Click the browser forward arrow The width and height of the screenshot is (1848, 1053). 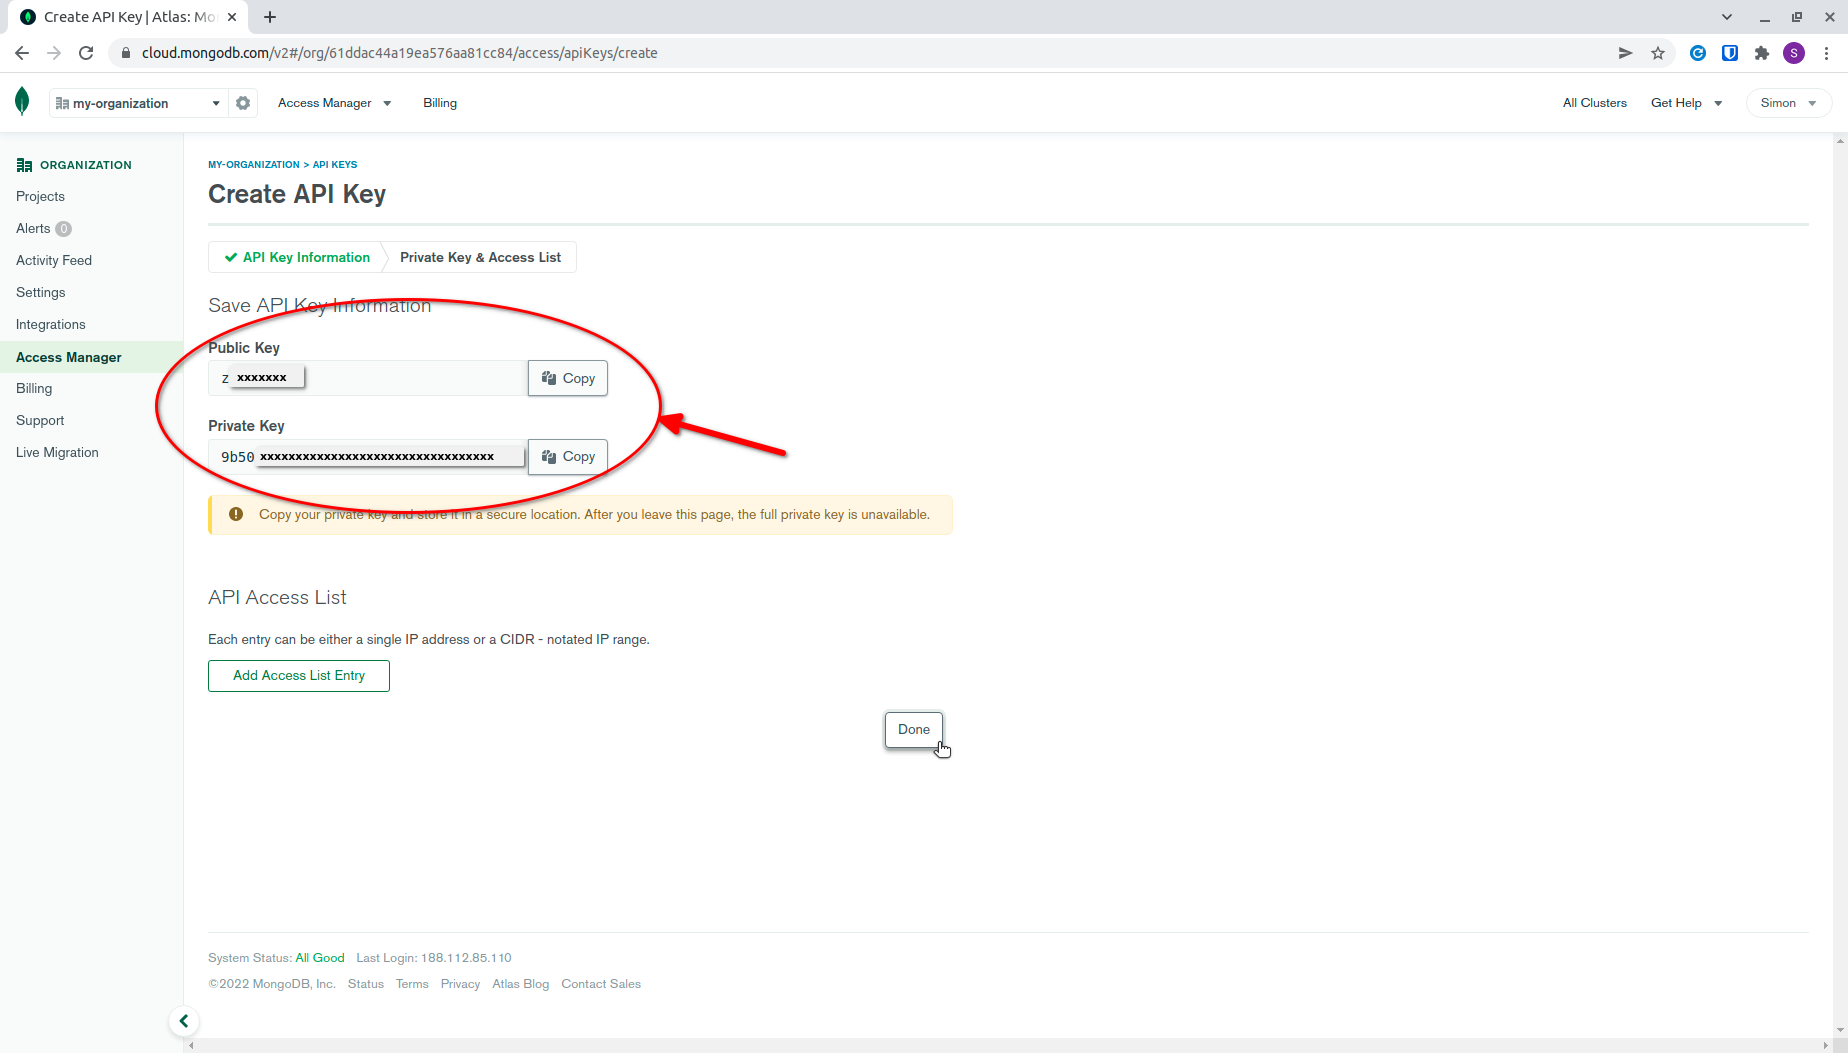pos(54,53)
